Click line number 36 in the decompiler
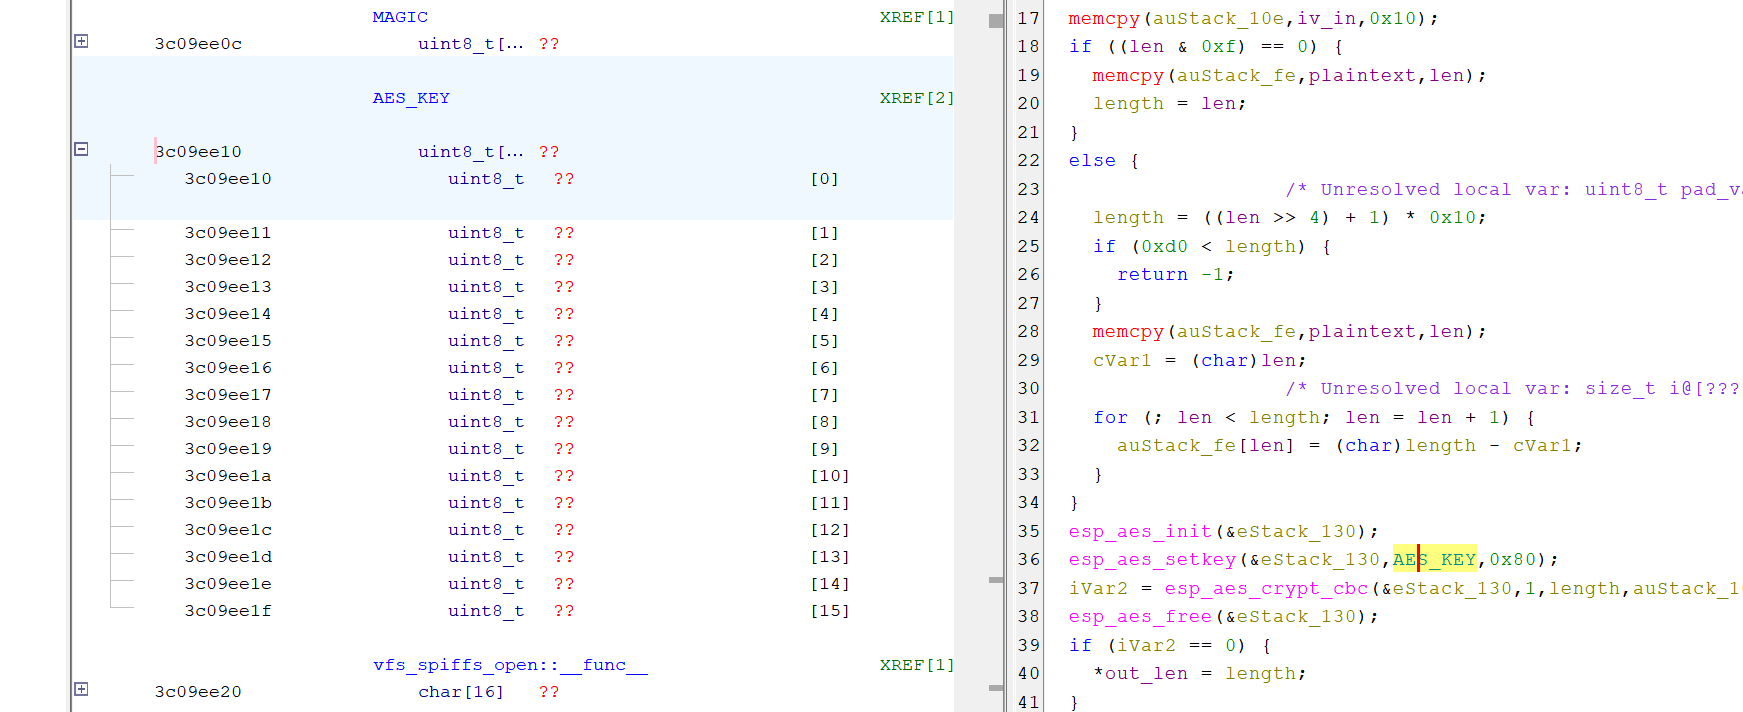This screenshot has height=712, width=1743. pyautogui.click(x=1028, y=560)
